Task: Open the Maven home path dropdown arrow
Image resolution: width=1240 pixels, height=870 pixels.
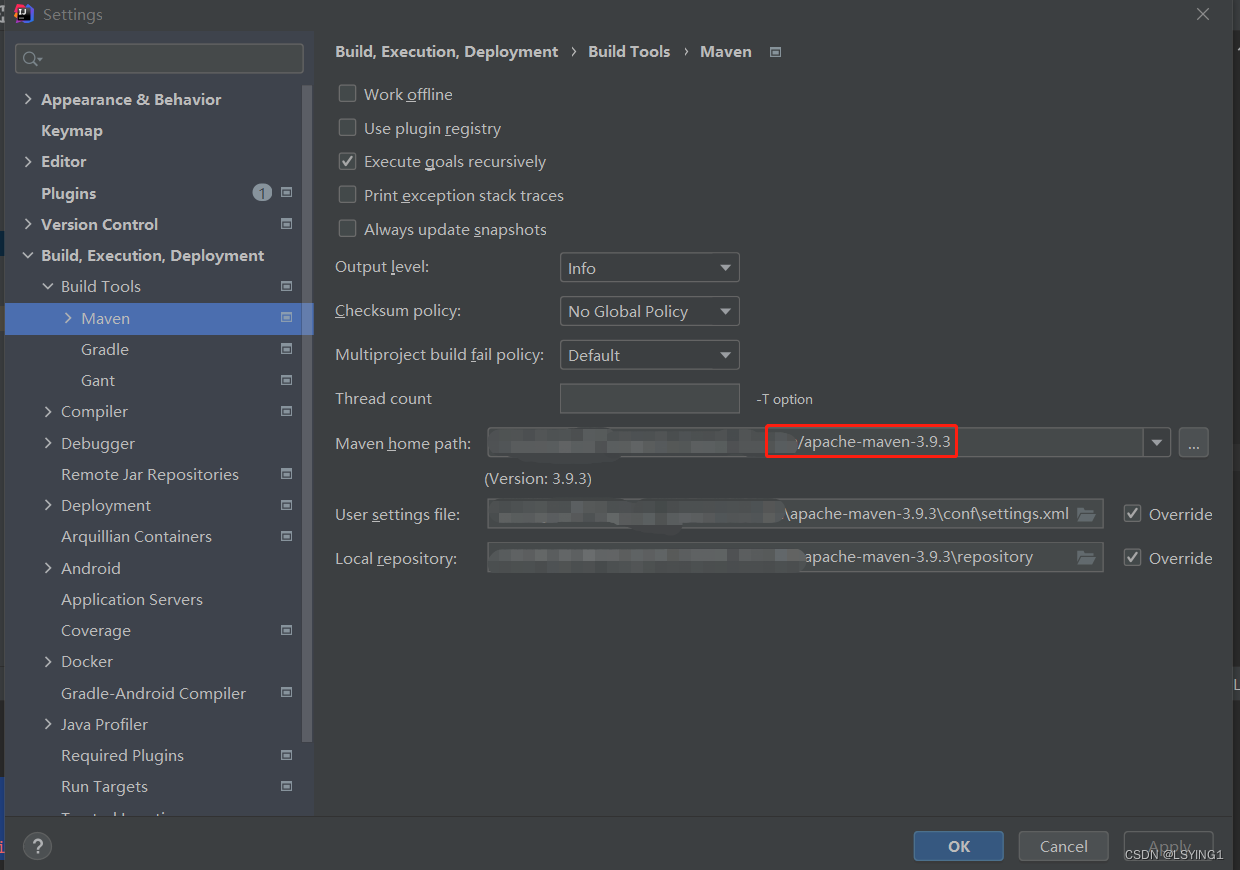Action: click(x=1157, y=442)
